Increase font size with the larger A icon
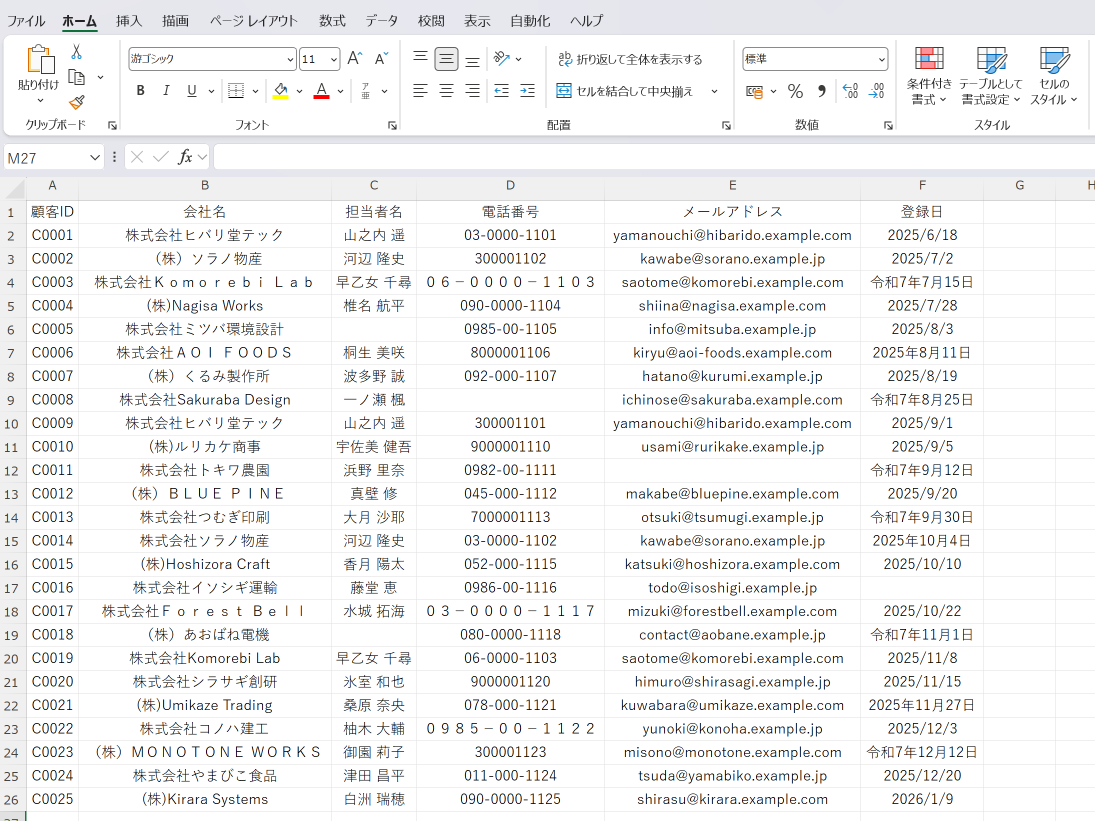Screen dimensions: 1095x821 (355, 59)
